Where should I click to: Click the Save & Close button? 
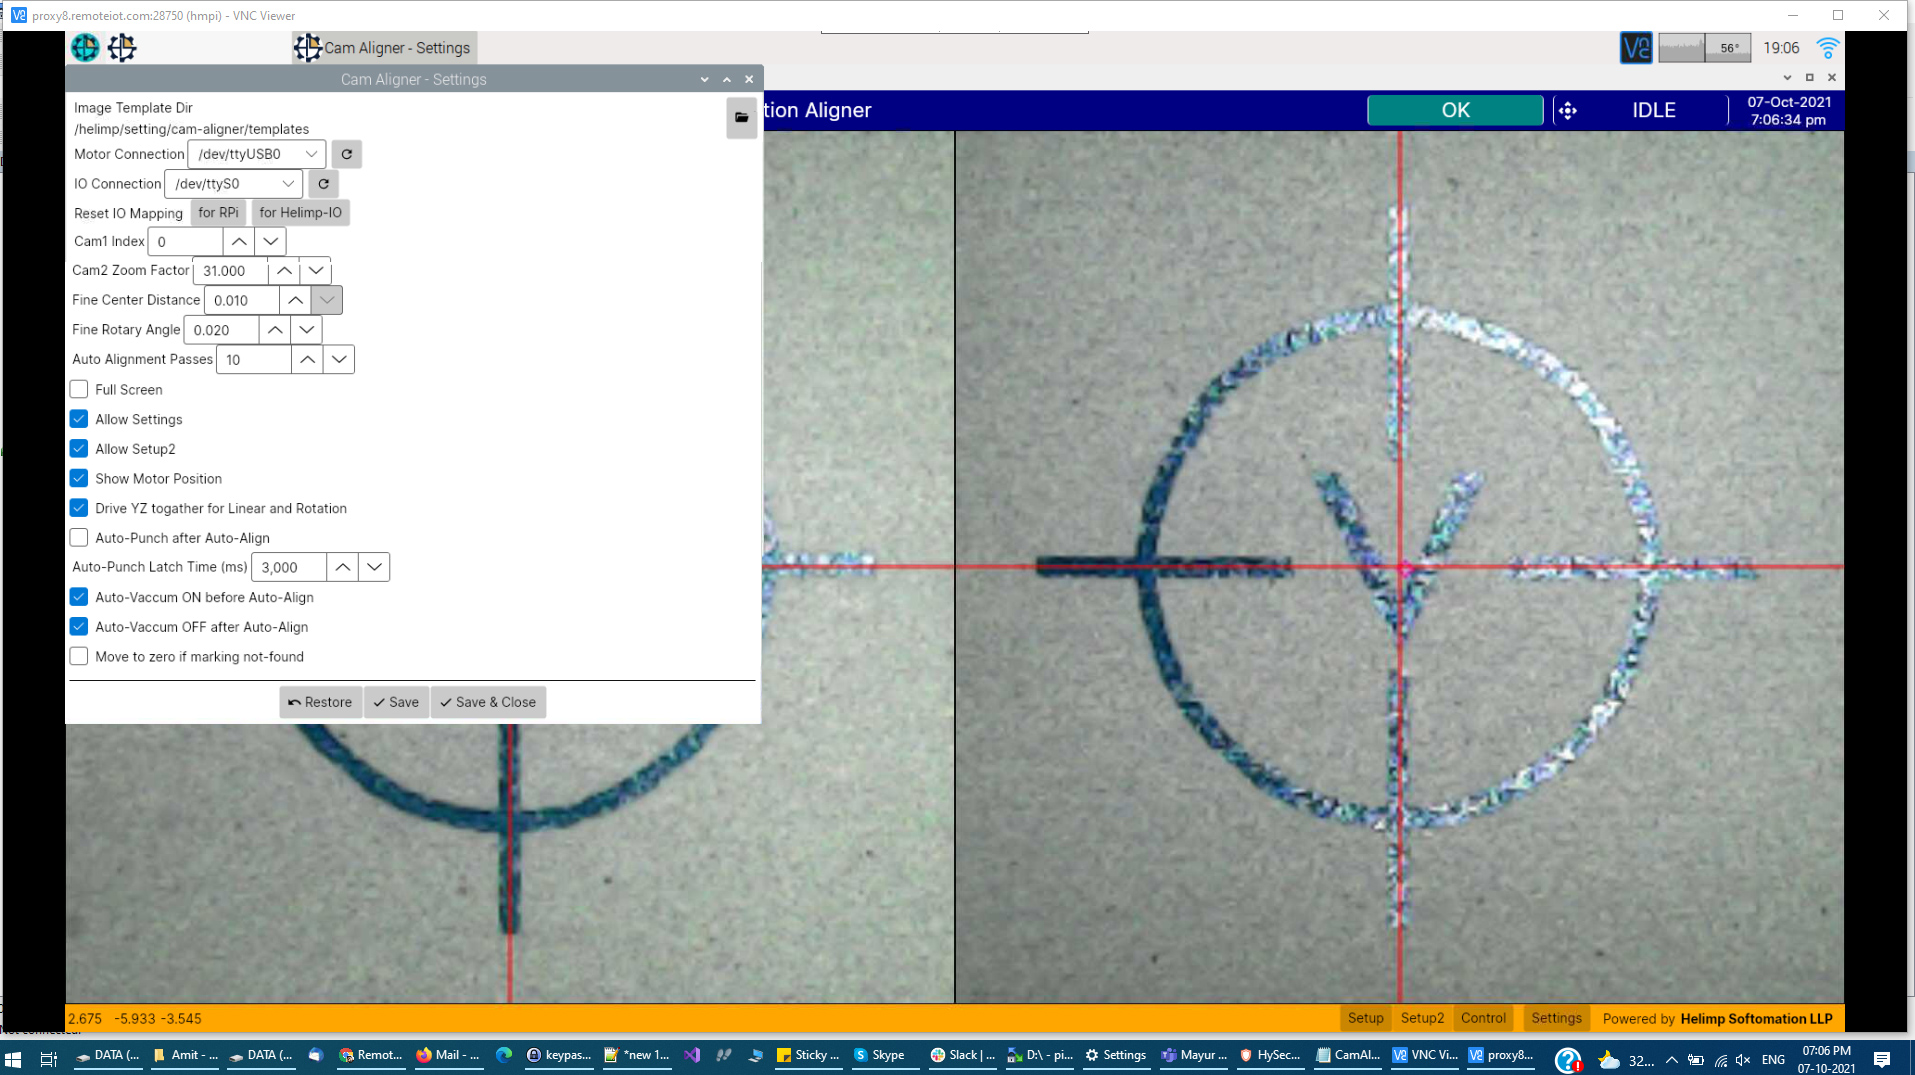pos(488,702)
